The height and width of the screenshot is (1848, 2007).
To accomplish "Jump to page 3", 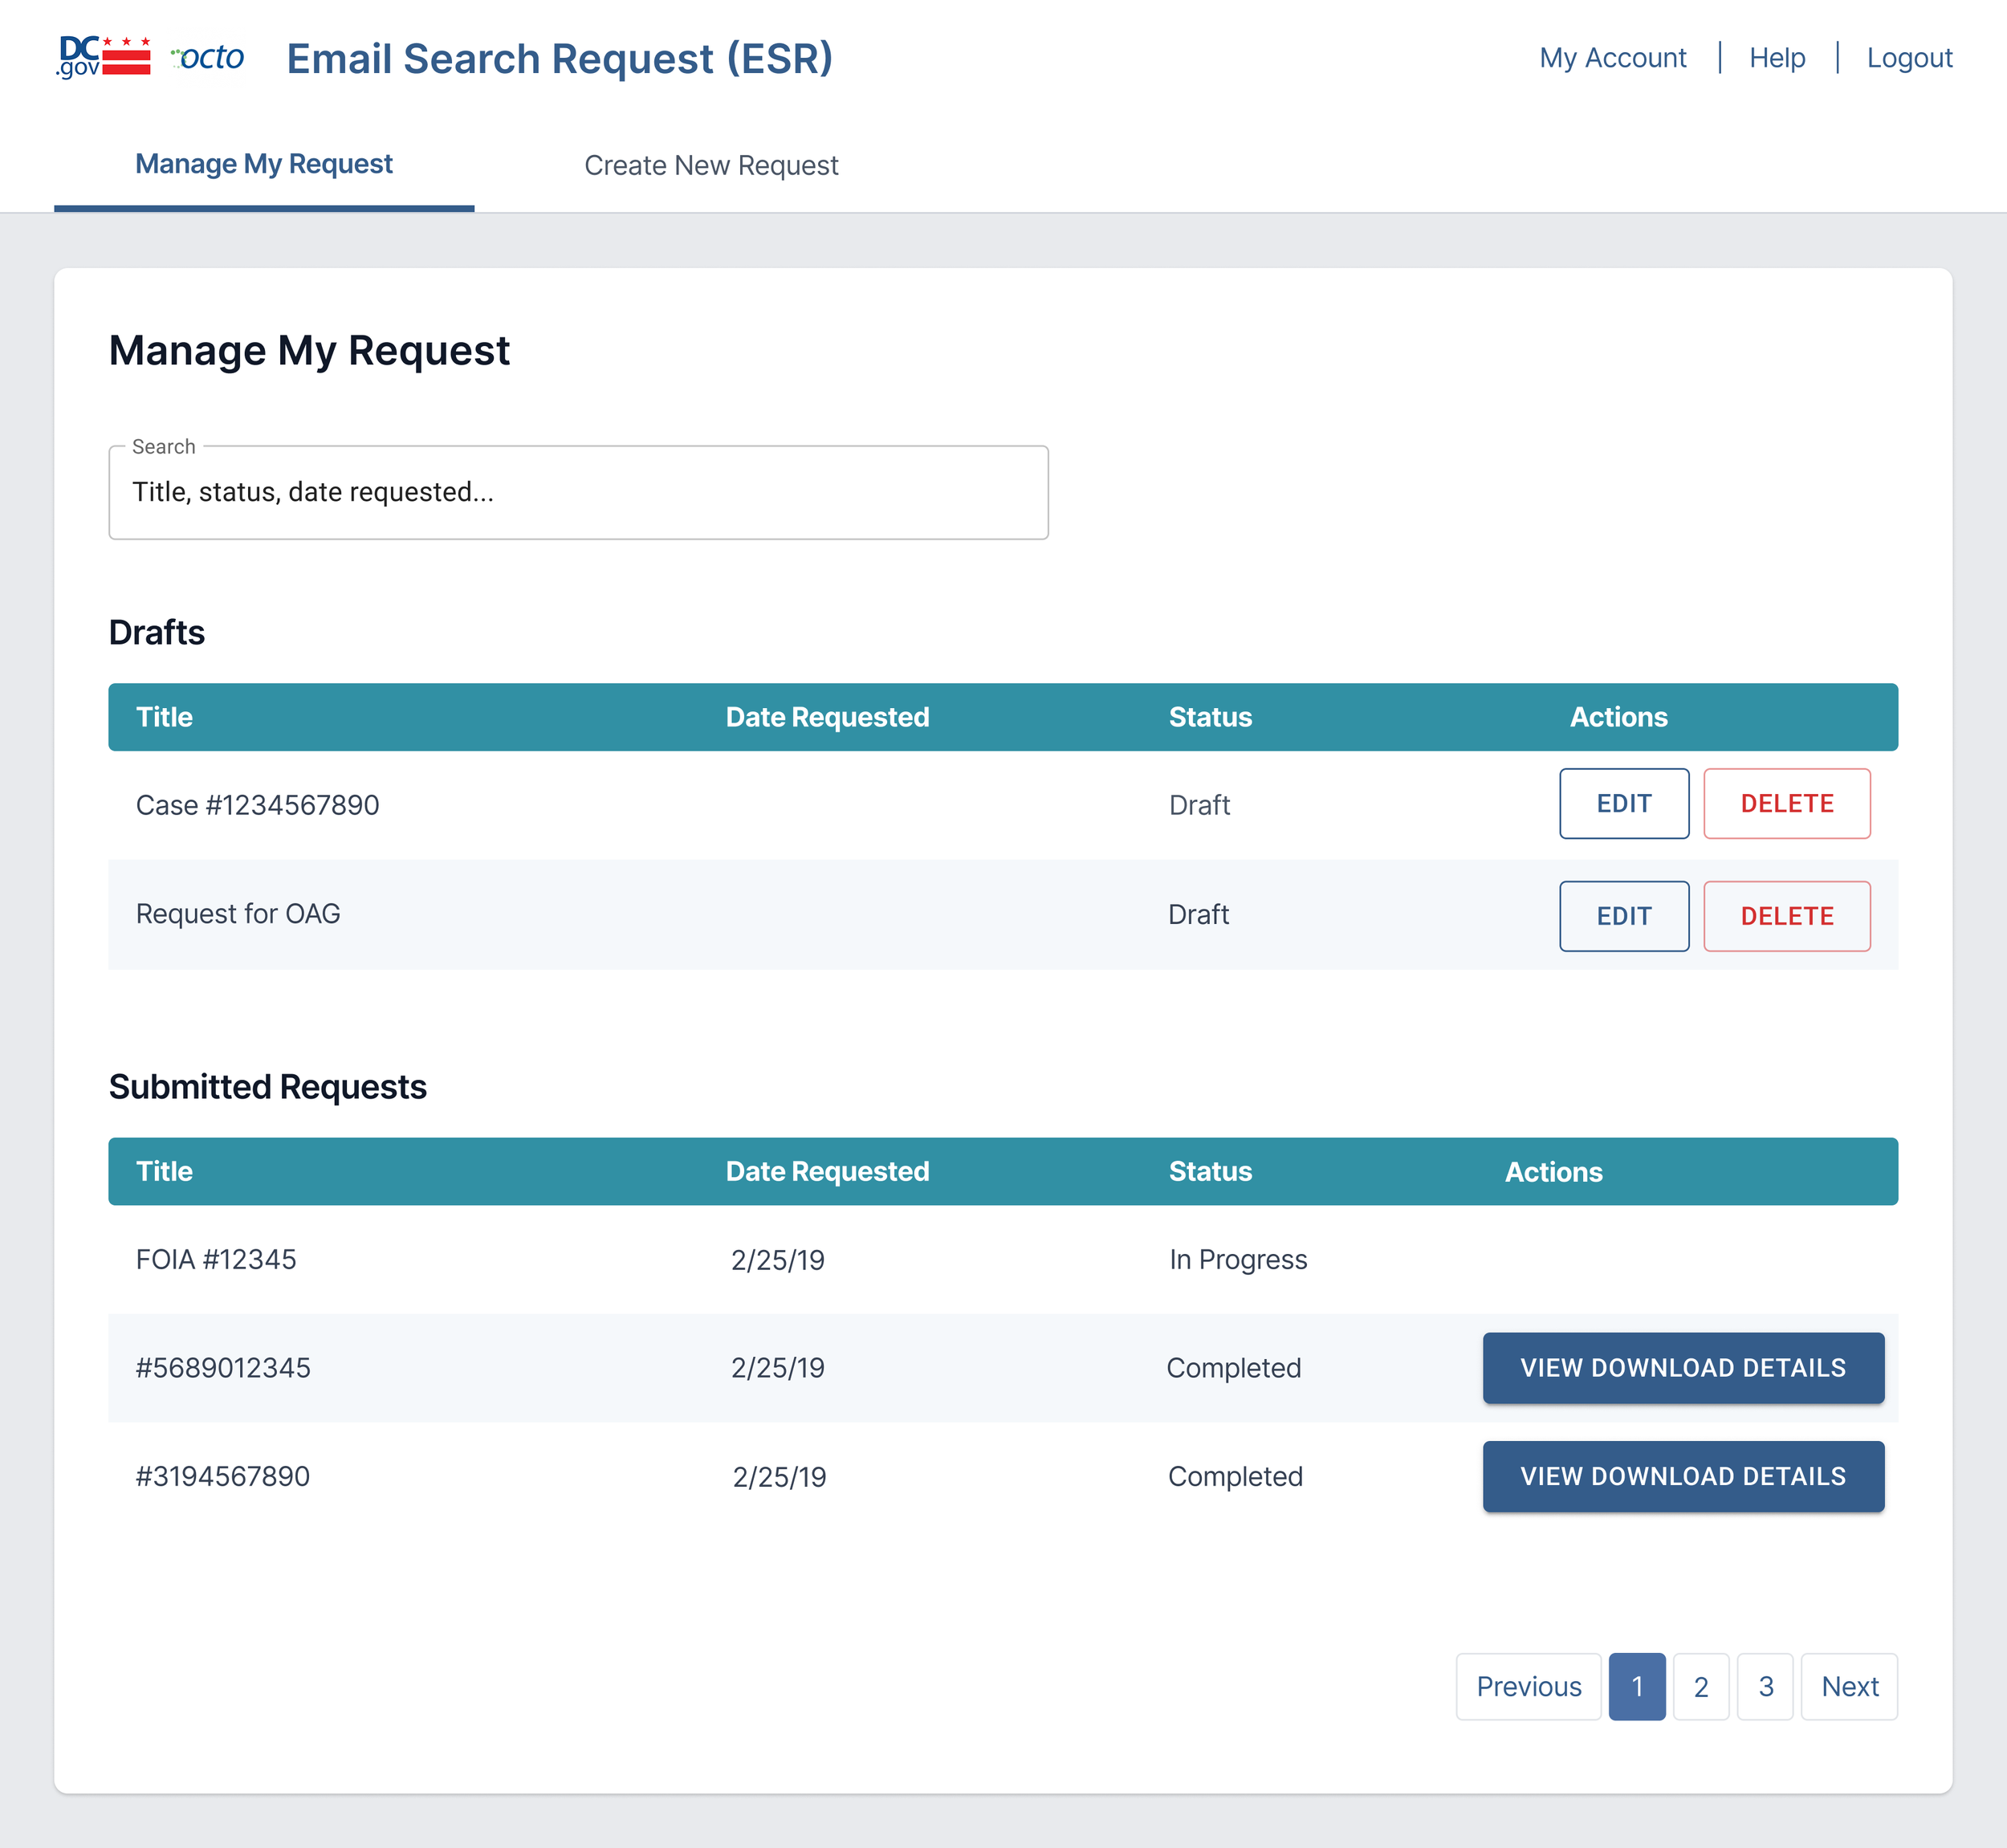I will point(1765,1687).
